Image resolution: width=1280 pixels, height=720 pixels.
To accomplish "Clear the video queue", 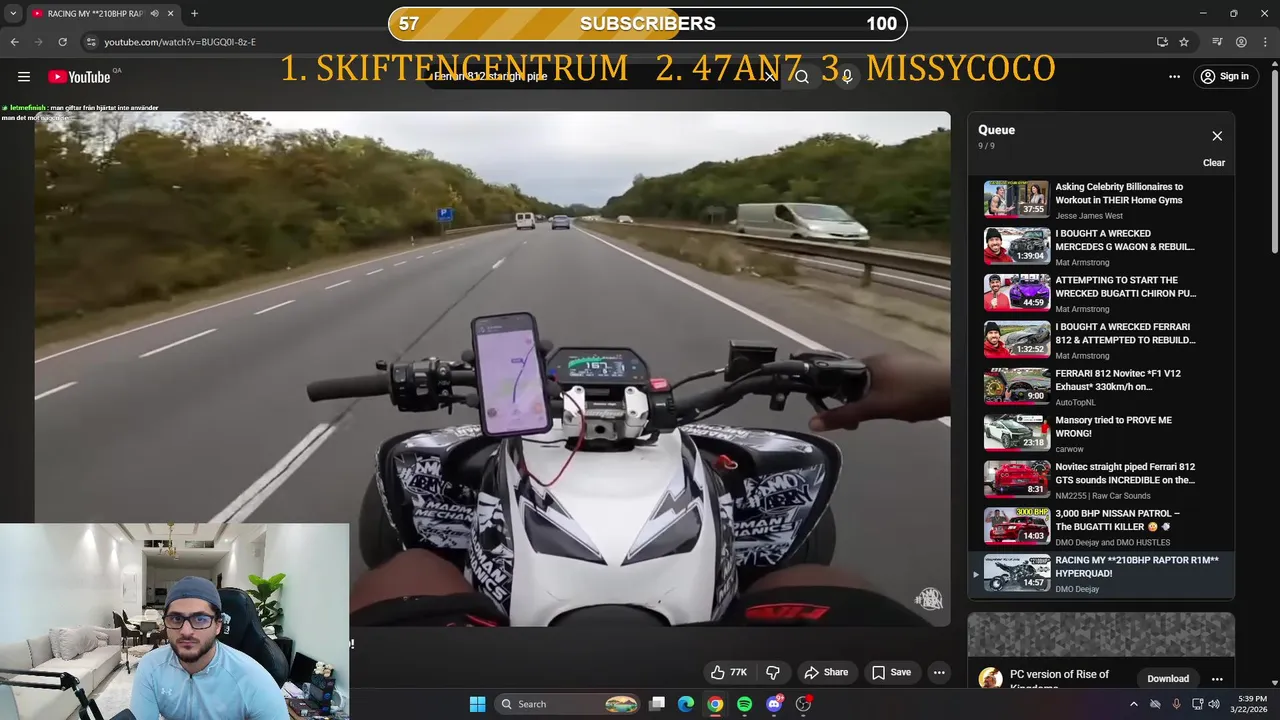I will click(x=1214, y=163).
